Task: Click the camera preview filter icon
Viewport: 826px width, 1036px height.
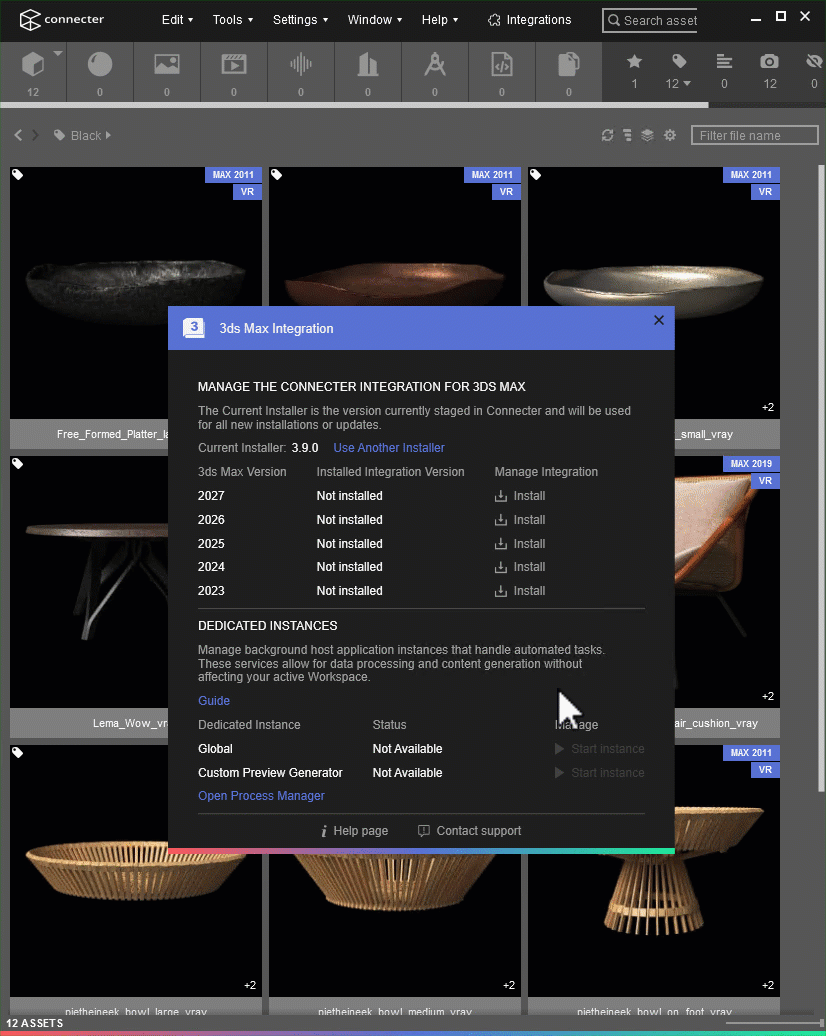Action: 769,61
